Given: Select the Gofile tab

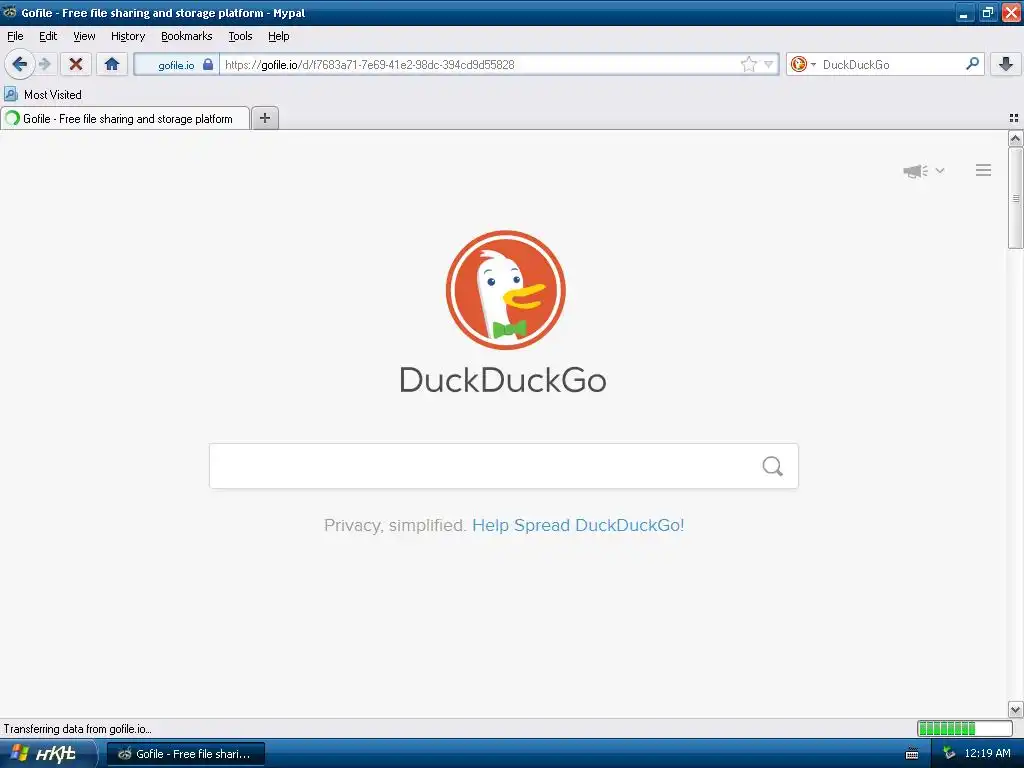Looking at the screenshot, I should 125,119.
